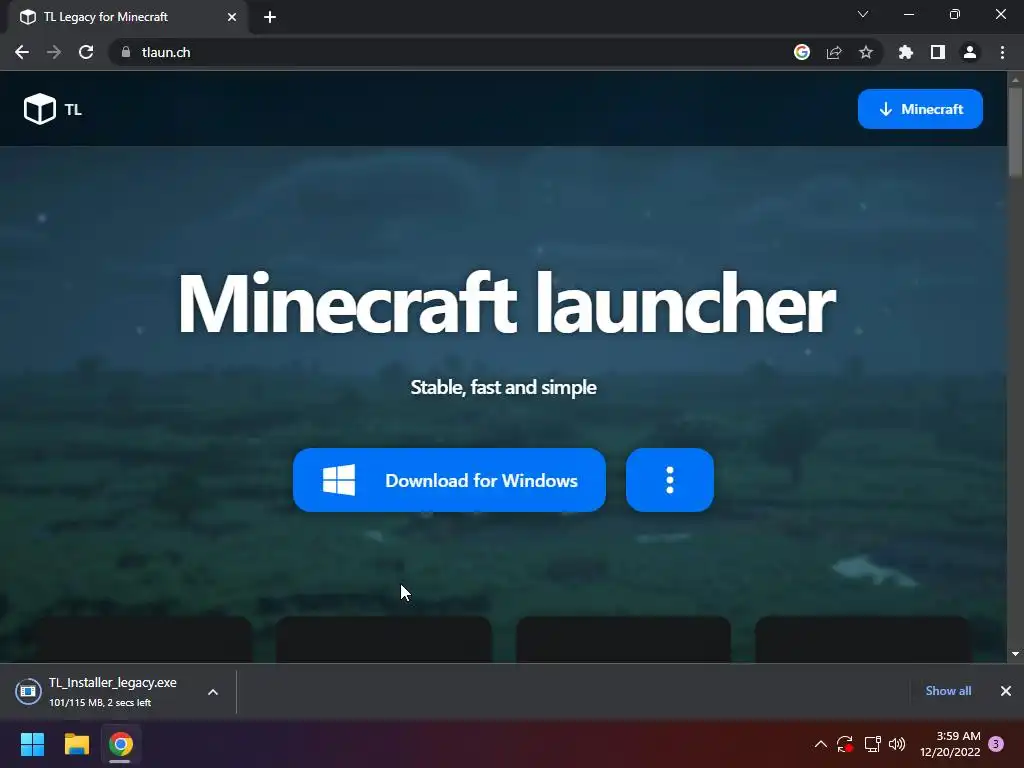Click the sync update tray icon

pos(845,744)
